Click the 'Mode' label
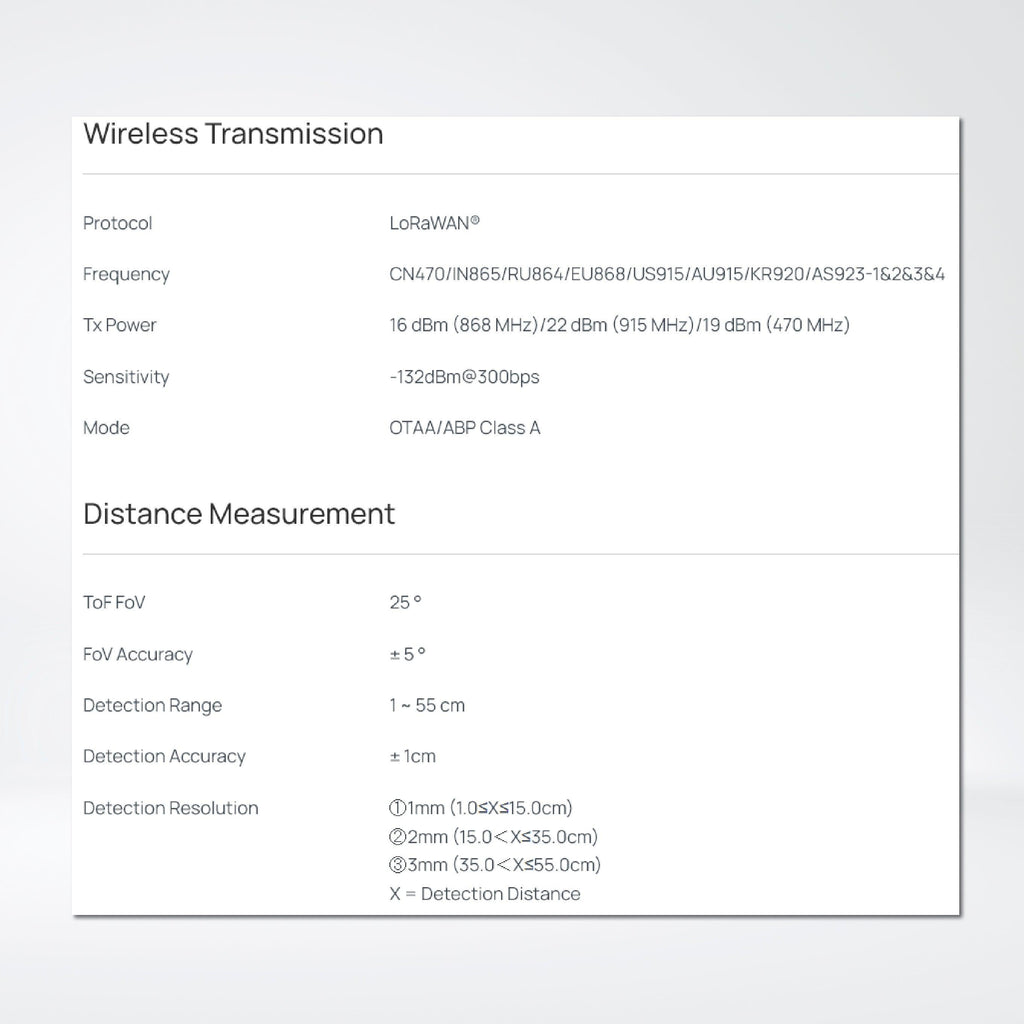This screenshot has width=1024, height=1024. coord(106,428)
